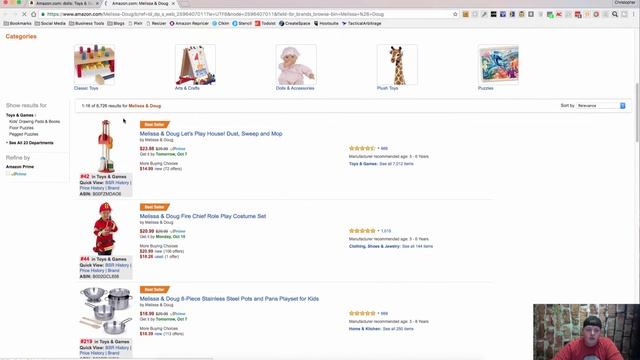Click the page vertical scrollbar
Screen dimensions: 640x360
(x=637, y=112)
